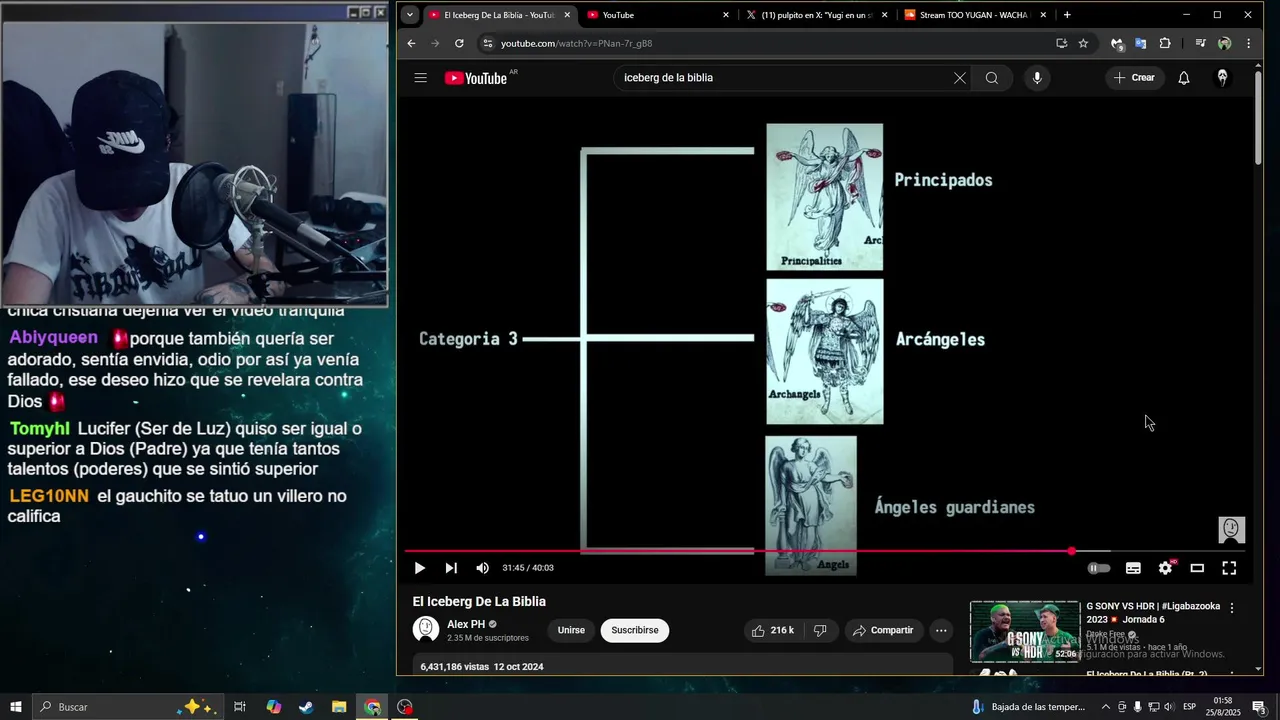Run the search with the magnifier button

pyautogui.click(x=992, y=78)
